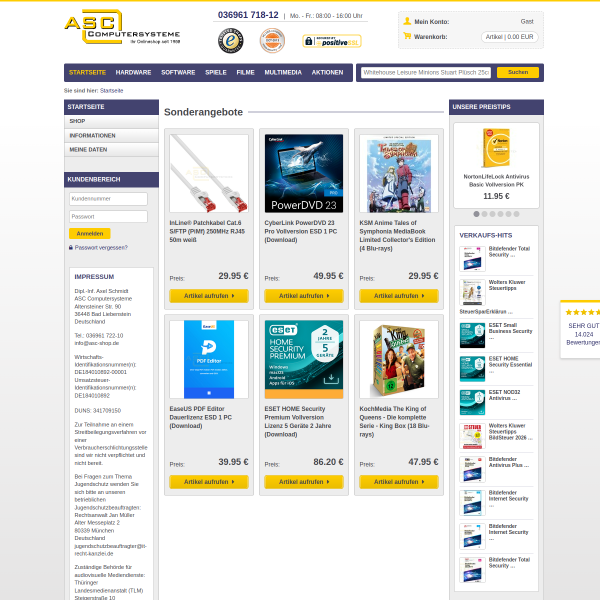Open Wolters Kluwer Steuertipps SteuerSparErklärung thumbnail
The width and height of the screenshot is (600, 600).
[472, 292]
